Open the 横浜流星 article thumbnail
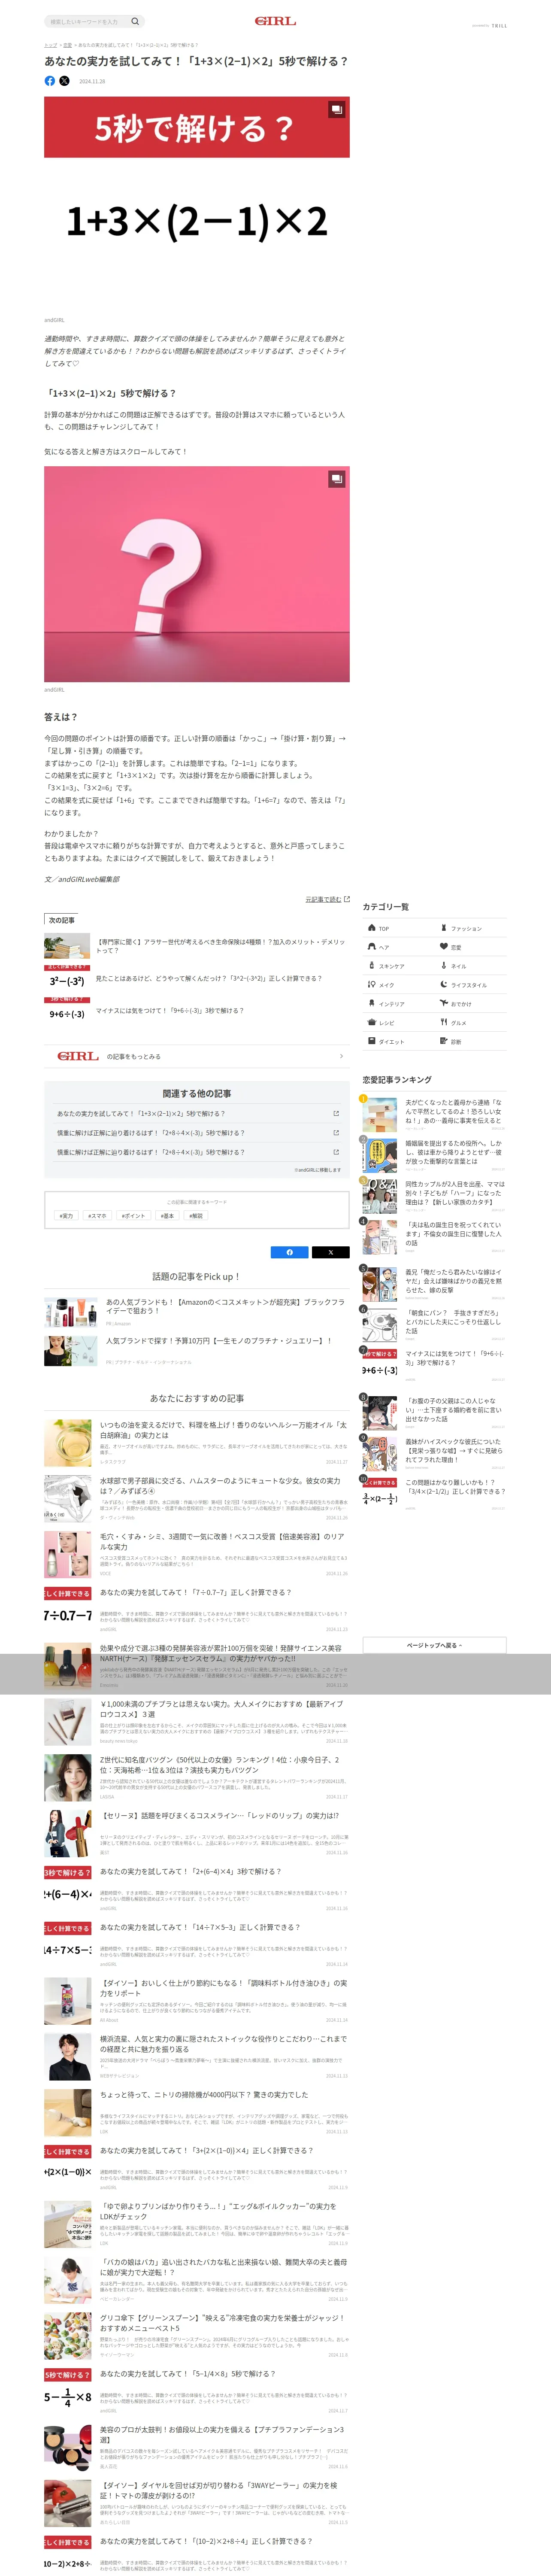Screen dimensions: 551x2576 click(68, 2057)
